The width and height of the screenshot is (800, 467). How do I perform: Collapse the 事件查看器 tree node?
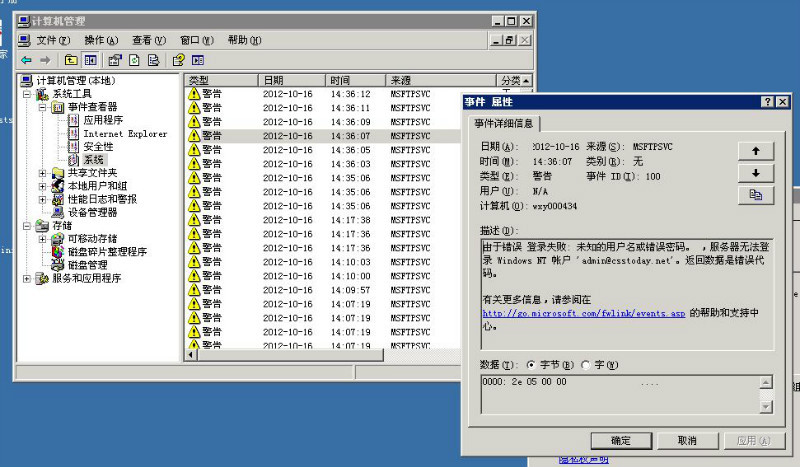(43, 107)
